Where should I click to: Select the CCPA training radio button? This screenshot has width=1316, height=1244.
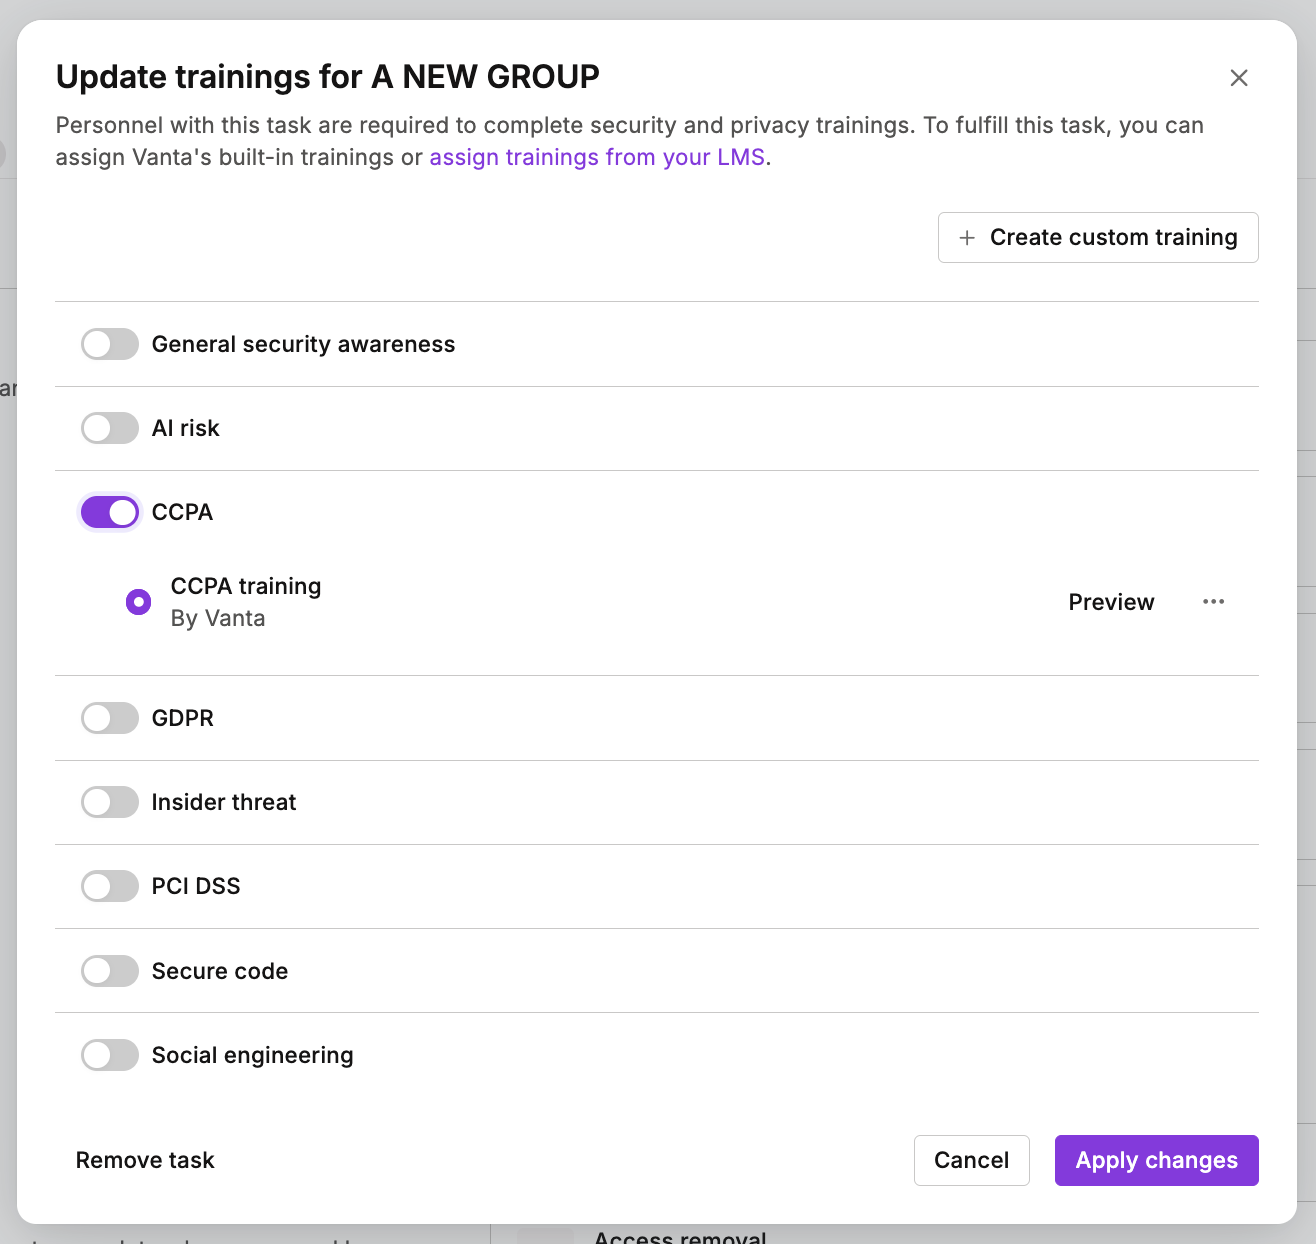point(138,602)
